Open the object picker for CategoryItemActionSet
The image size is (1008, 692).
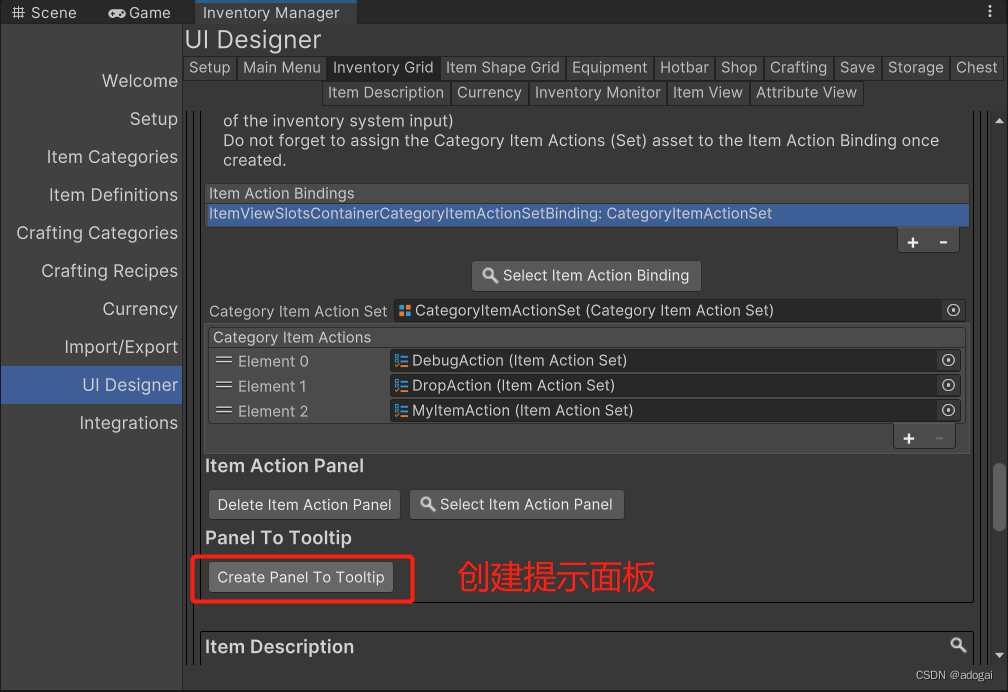952,310
